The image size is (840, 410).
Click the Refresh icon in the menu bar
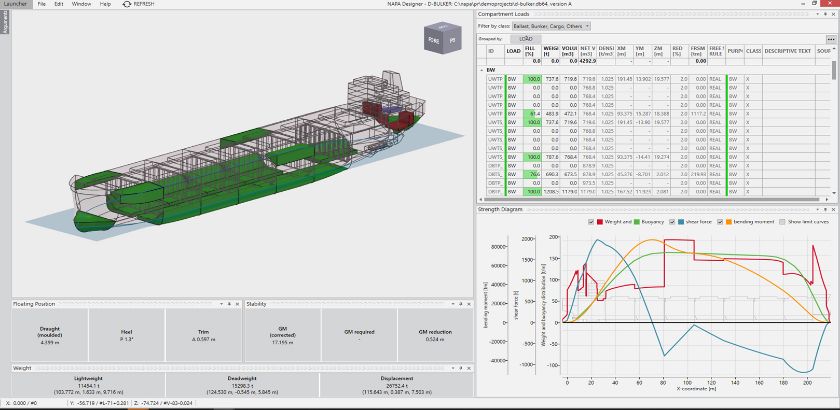(126, 4)
